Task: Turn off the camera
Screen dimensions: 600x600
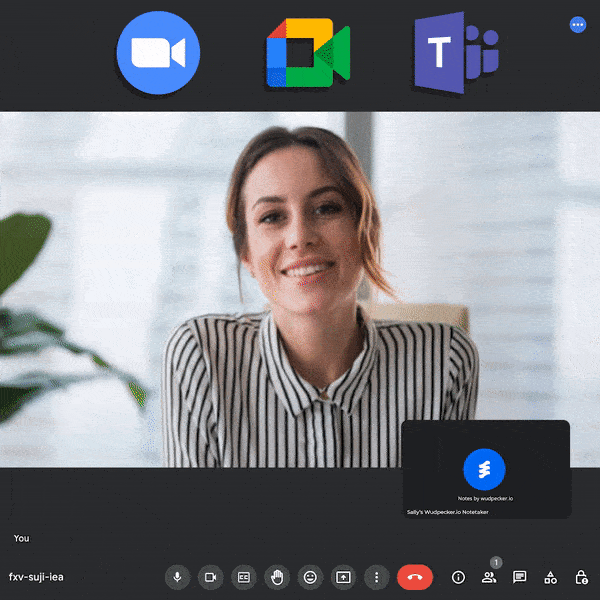Action: point(210,577)
